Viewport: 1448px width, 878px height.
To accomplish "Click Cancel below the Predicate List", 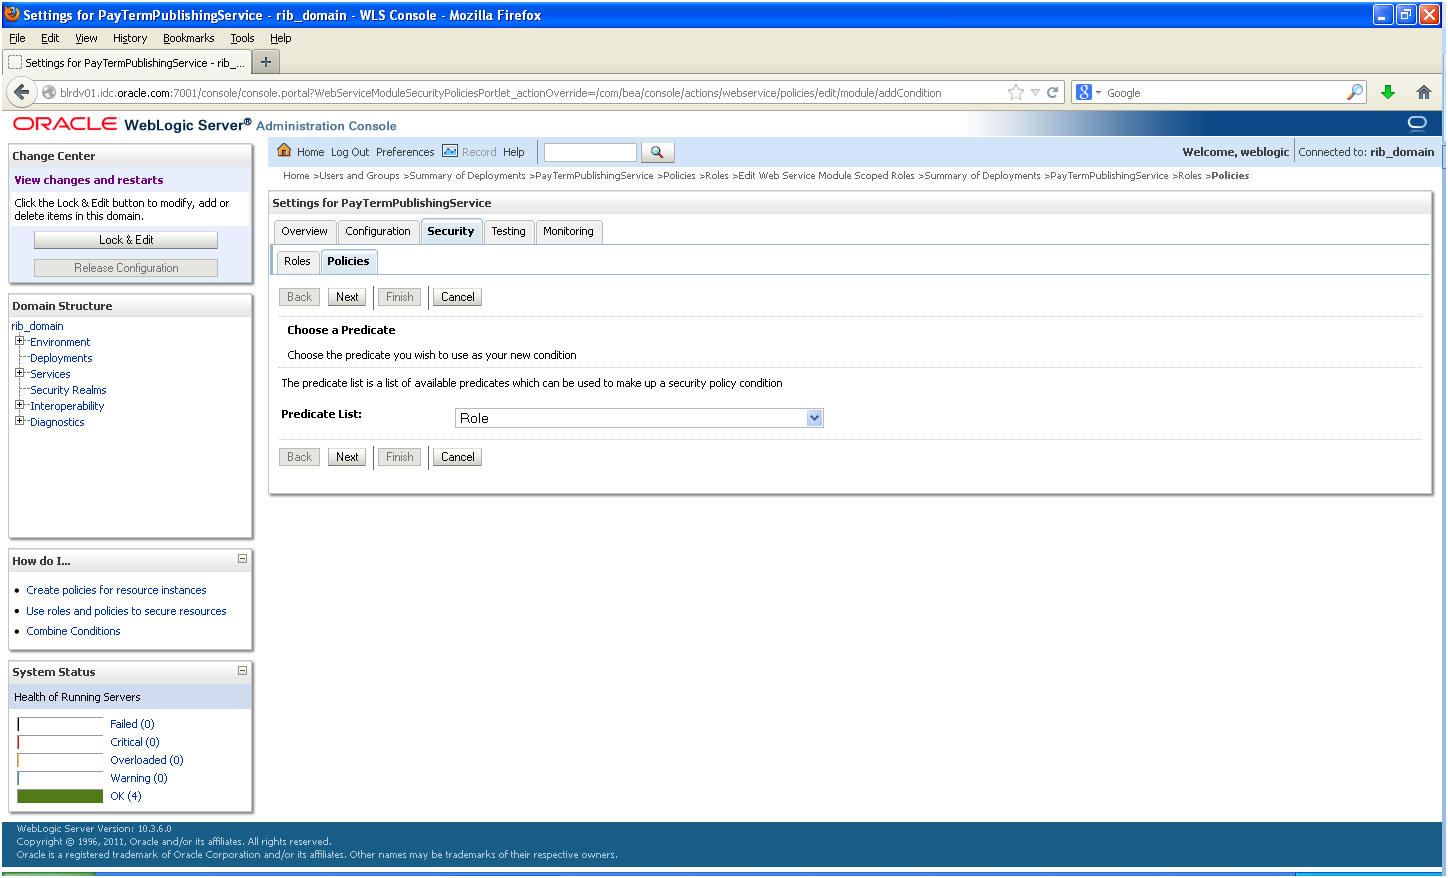I will tap(458, 457).
